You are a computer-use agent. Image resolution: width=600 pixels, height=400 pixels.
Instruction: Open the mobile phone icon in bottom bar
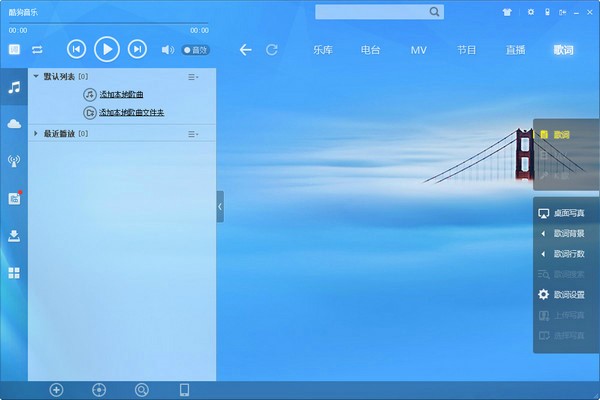click(x=184, y=390)
